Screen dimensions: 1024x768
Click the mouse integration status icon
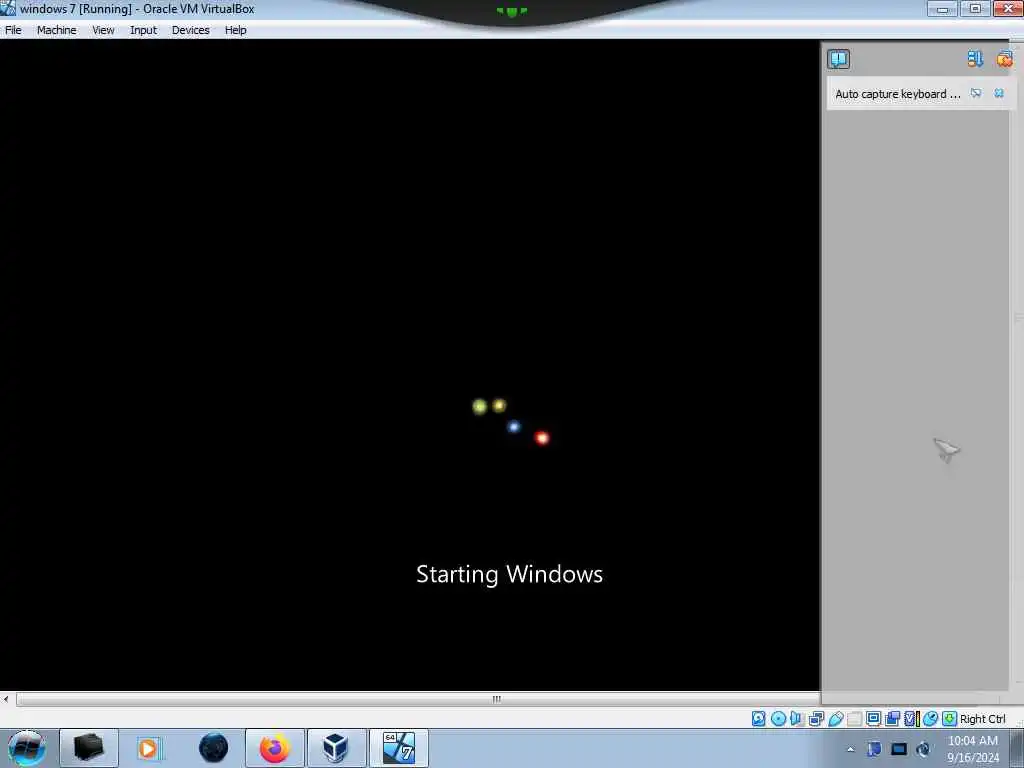point(931,719)
